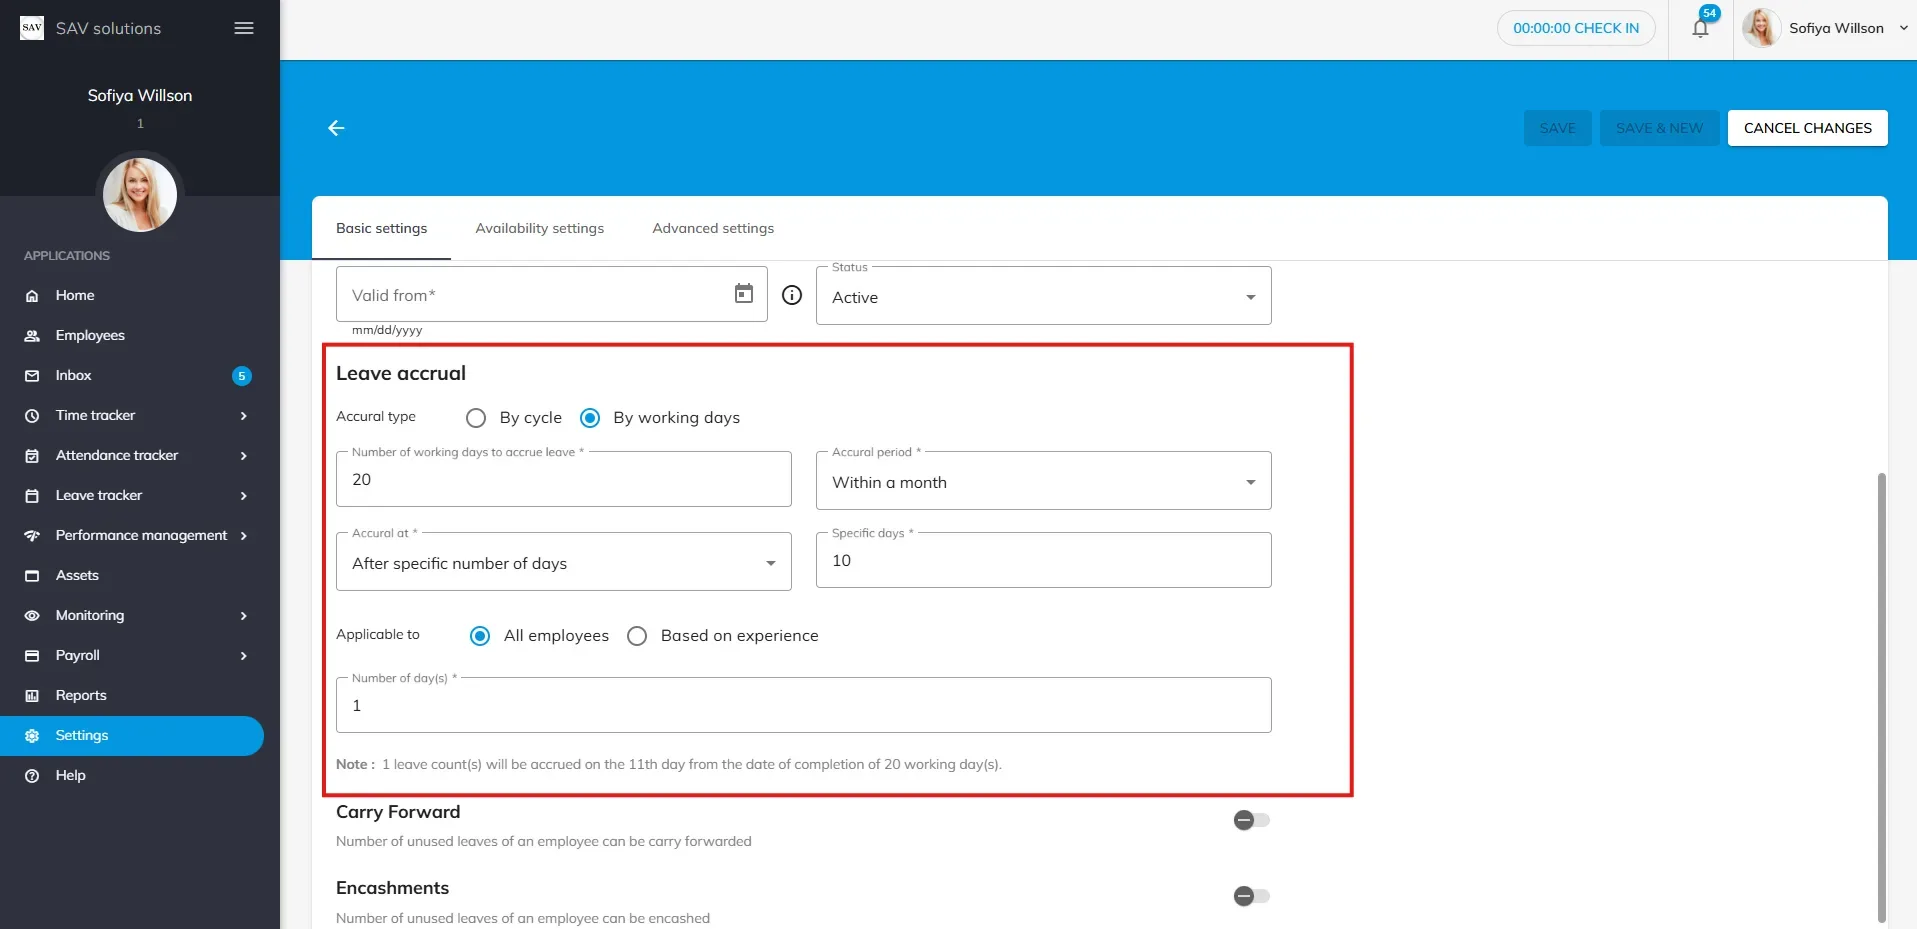Image resolution: width=1917 pixels, height=929 pixels.
Task: Click the Leave accrual heading
Action: coord(401,373)
